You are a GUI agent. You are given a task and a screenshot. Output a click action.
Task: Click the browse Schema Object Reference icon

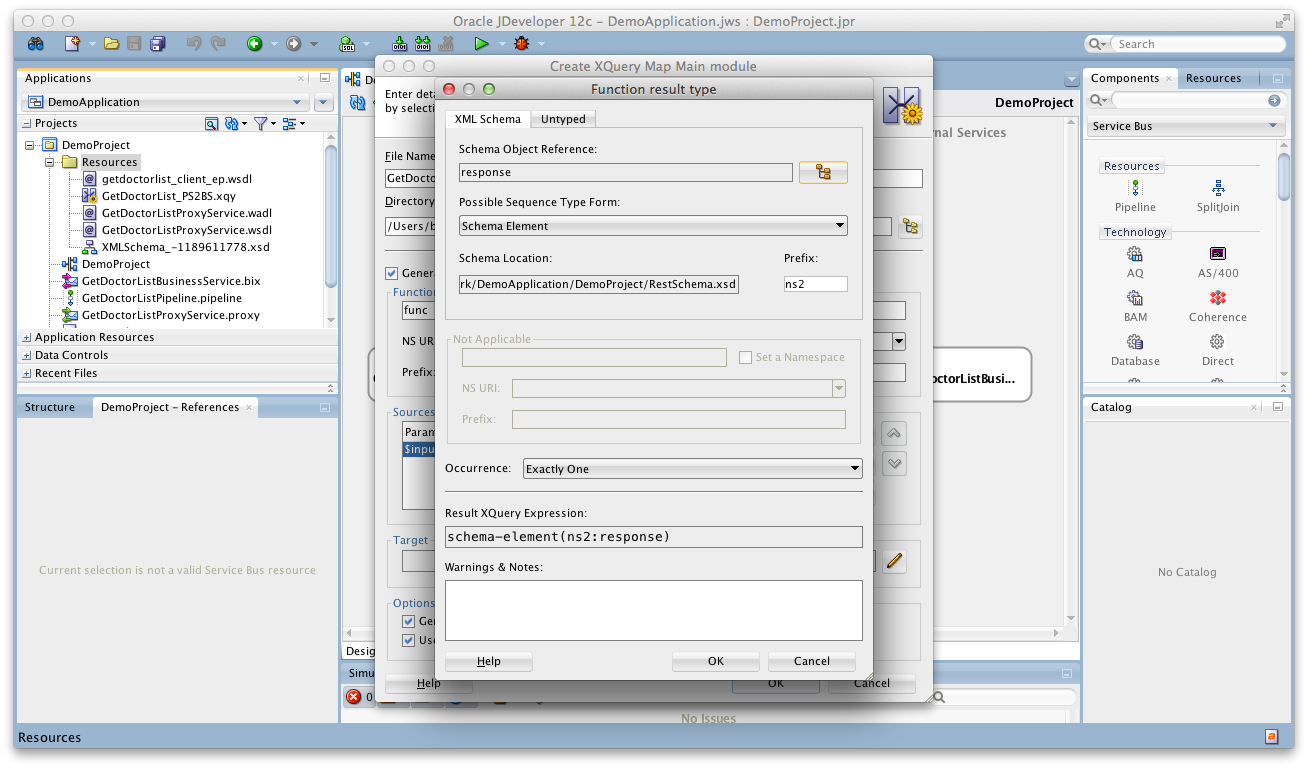822,172
